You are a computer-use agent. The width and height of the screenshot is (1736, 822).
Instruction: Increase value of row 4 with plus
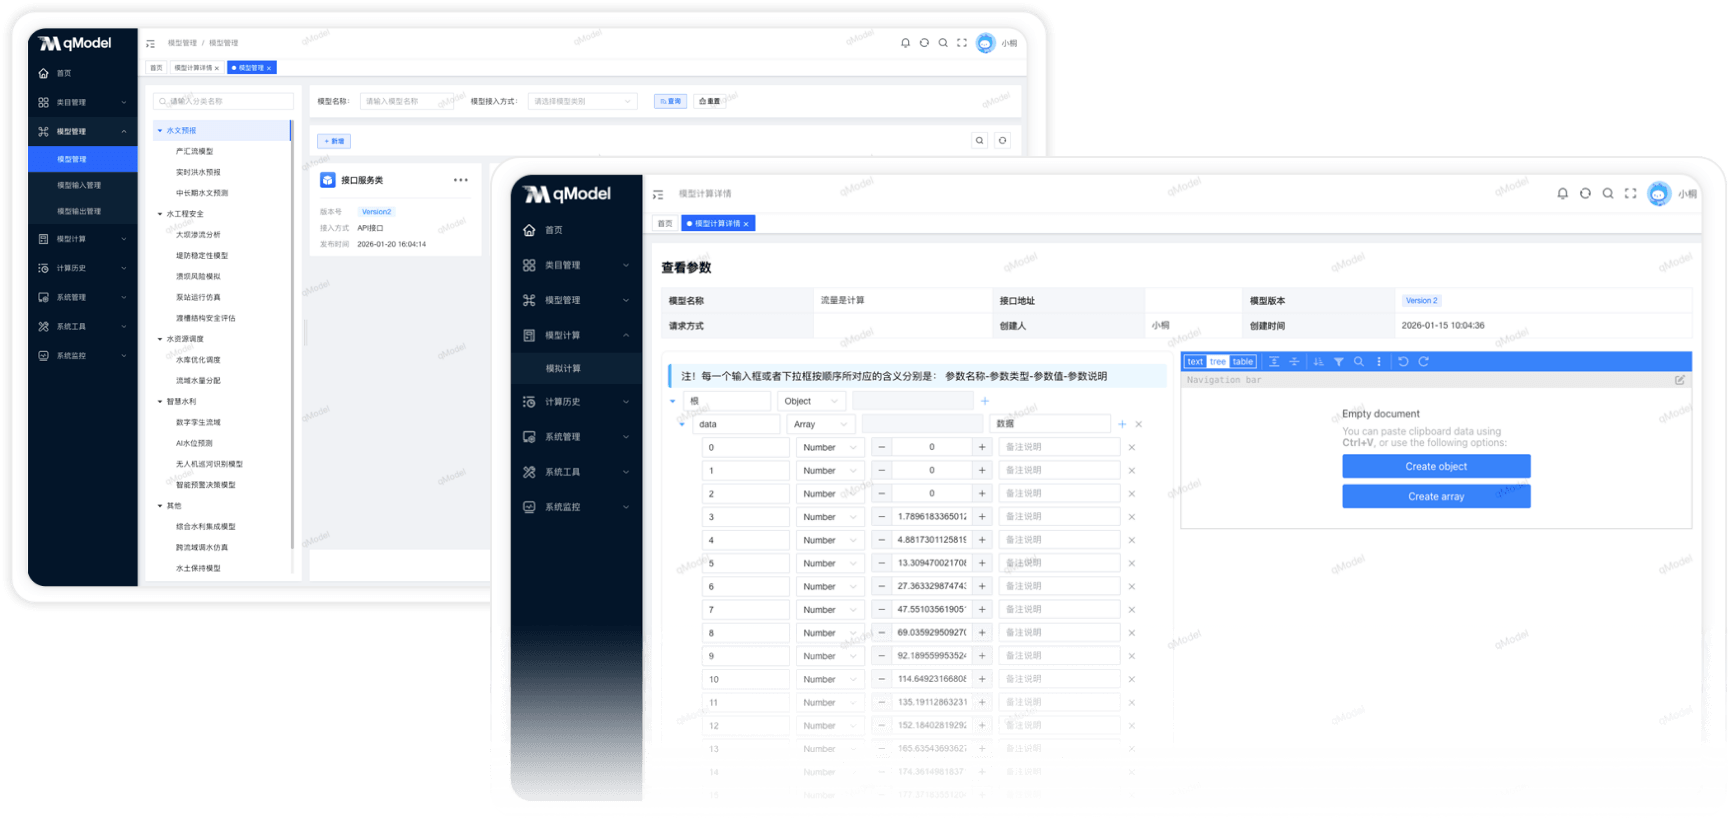click(982, 540)
